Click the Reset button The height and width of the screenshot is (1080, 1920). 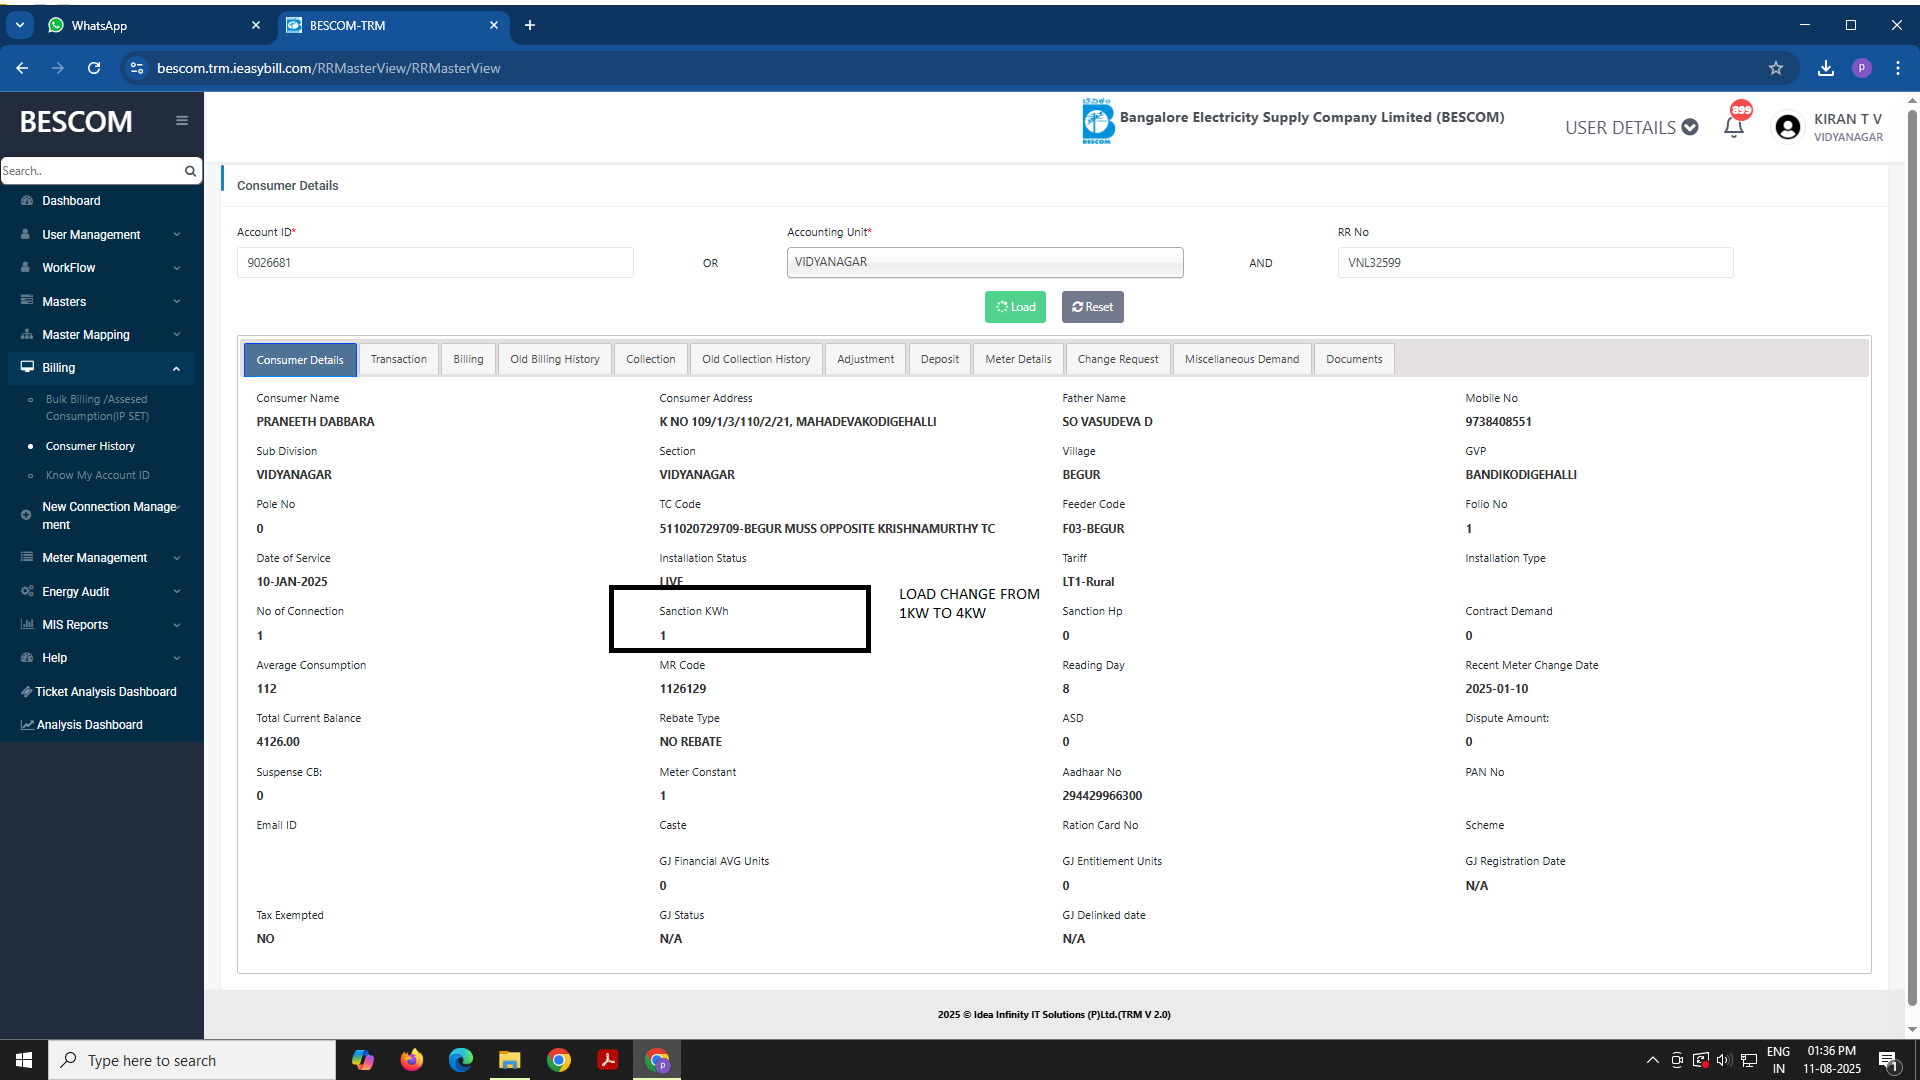pyautogui.click(x=1092, y=307)
